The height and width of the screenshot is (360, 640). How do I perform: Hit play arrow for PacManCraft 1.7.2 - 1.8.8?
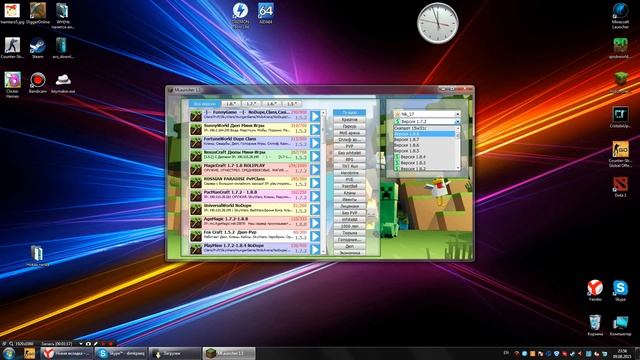(315, 196)
